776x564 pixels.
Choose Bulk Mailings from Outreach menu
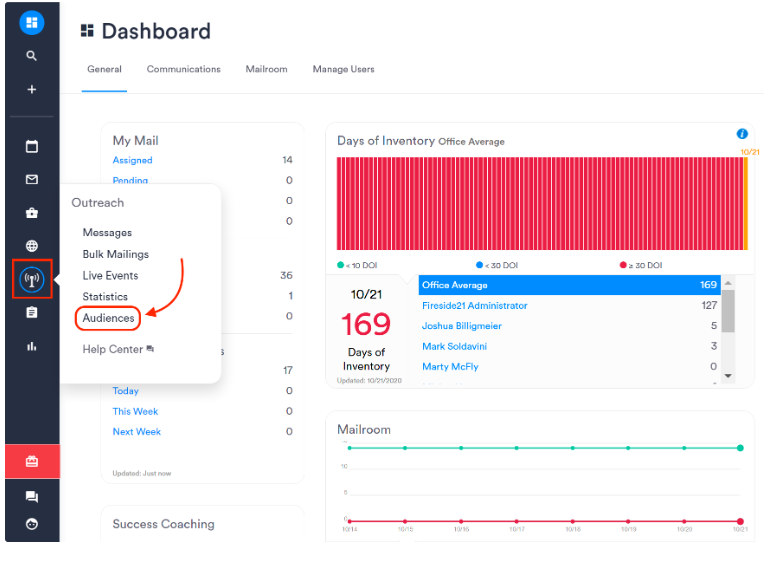tap(115, 254)
